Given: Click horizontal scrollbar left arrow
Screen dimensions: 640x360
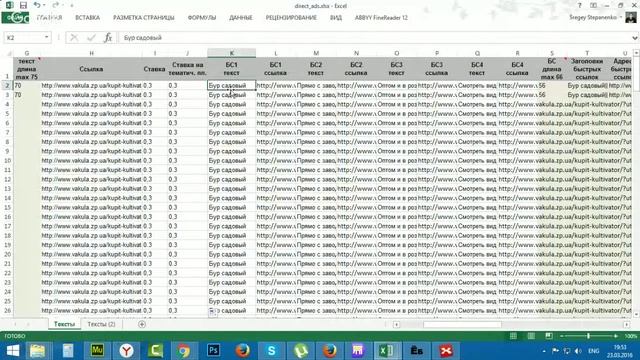Looking at the screenshot, I should click(396, 324).
